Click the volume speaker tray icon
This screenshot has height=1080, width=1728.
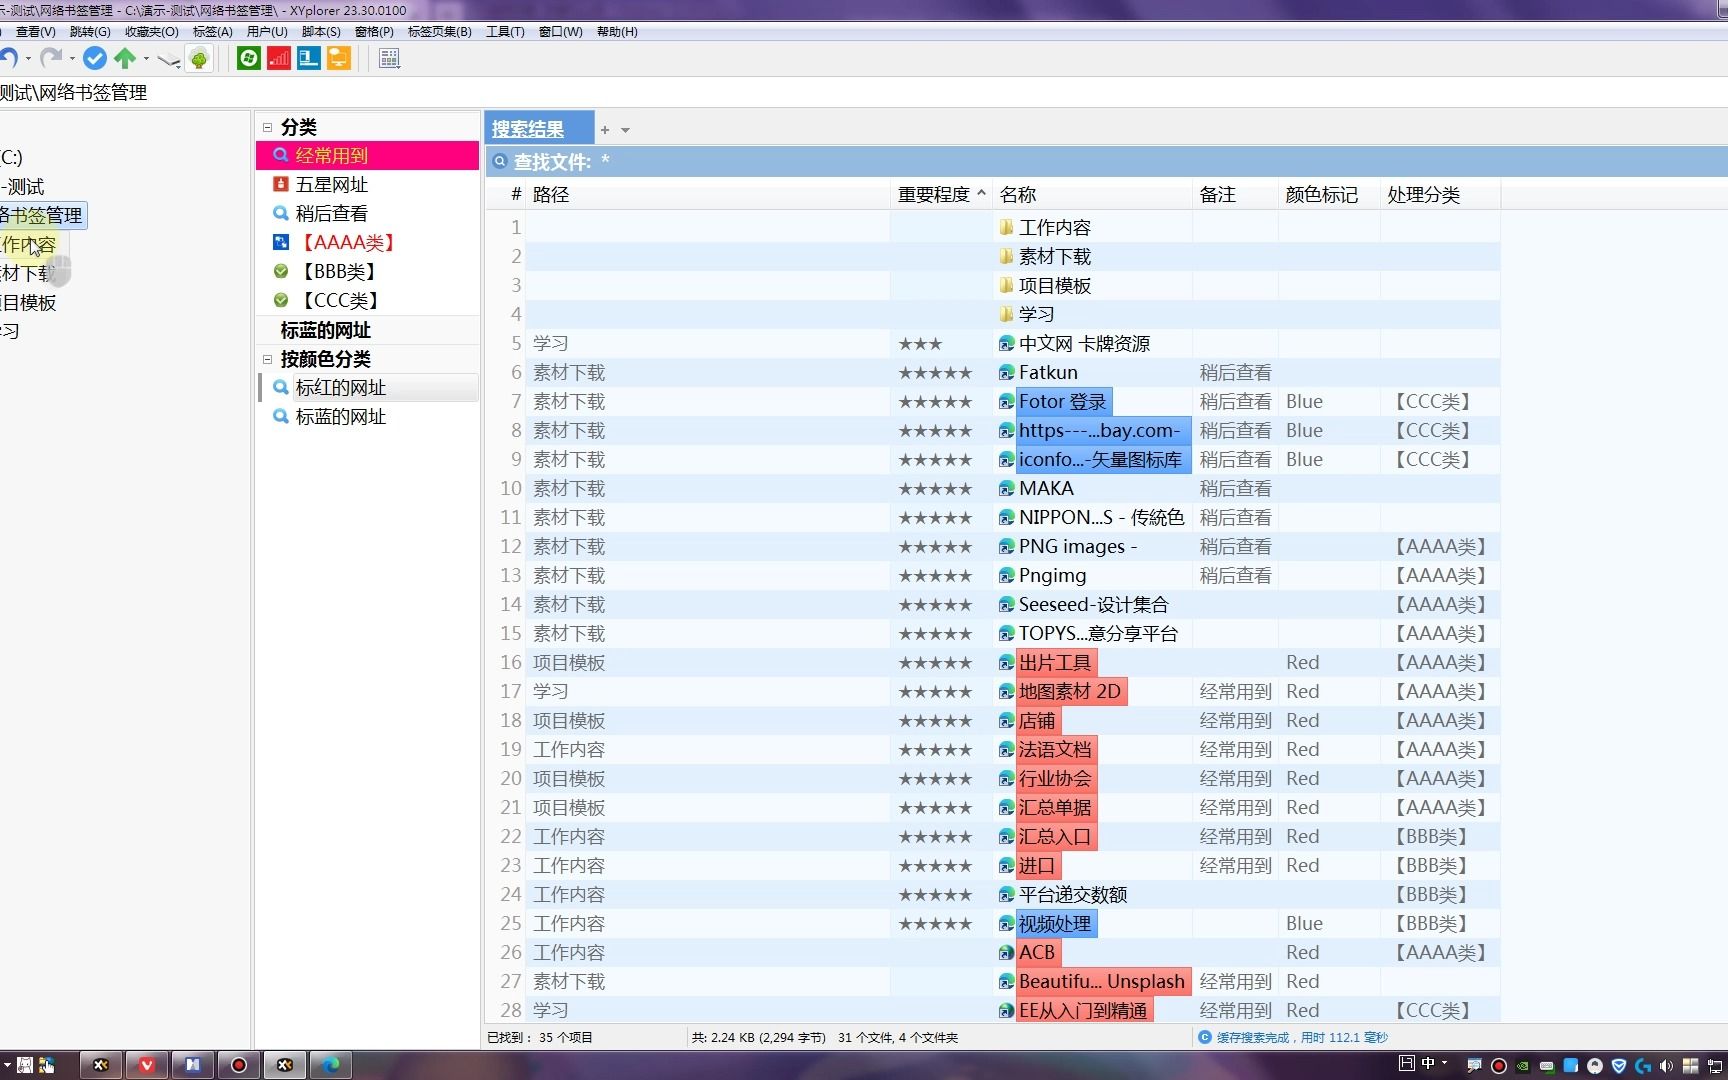pyautogui.click(x=1666, y=1065)
